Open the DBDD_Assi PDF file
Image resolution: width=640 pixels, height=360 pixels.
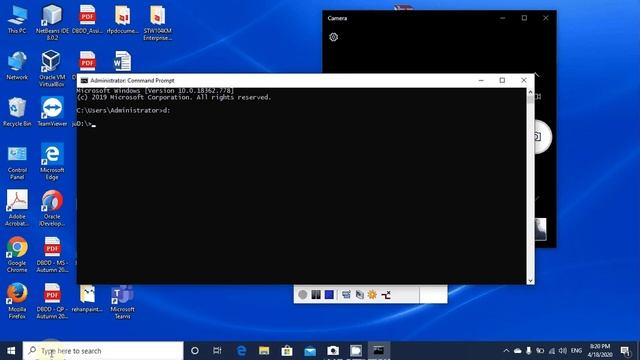pyautogui.click(x=87, y=20)
